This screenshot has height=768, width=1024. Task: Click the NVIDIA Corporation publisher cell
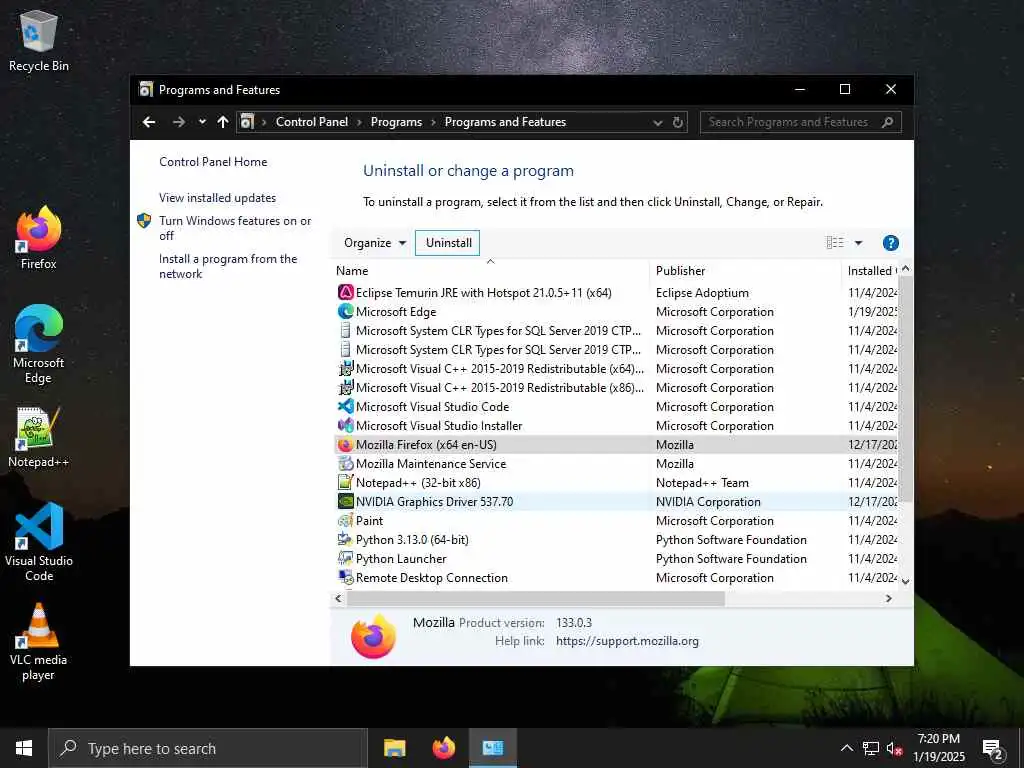[708, 502]
